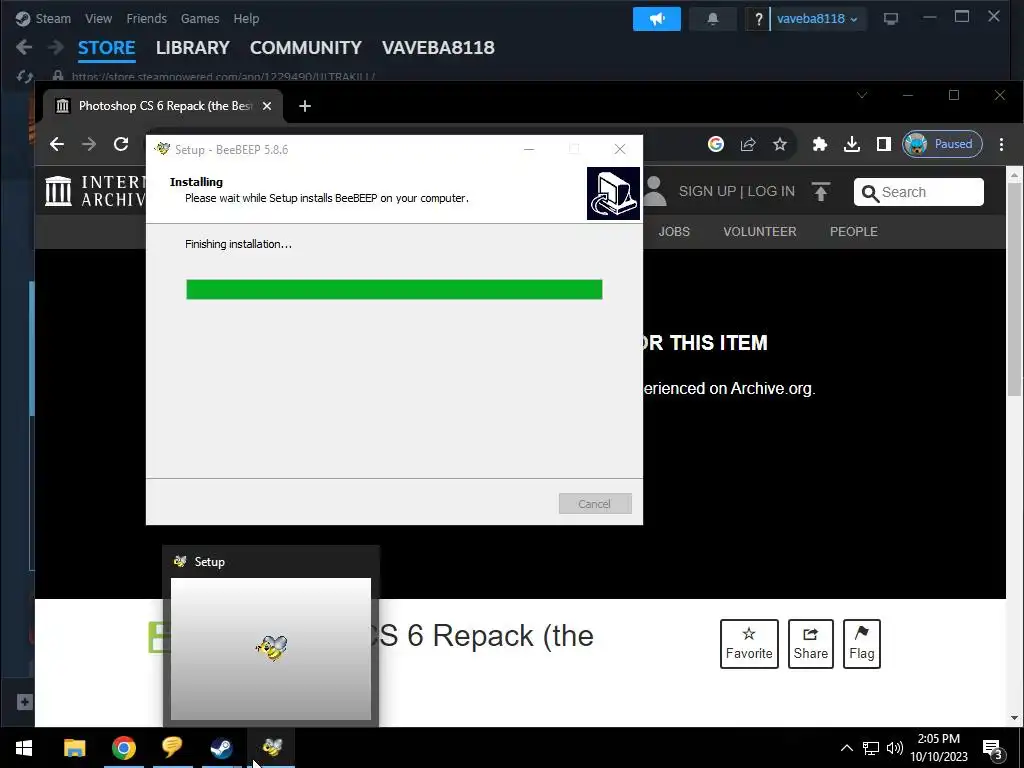Image resolution: width=1024 pixels, height=768 pixels.
Task: Flag this Archive.org item
Action: (861, 644)
